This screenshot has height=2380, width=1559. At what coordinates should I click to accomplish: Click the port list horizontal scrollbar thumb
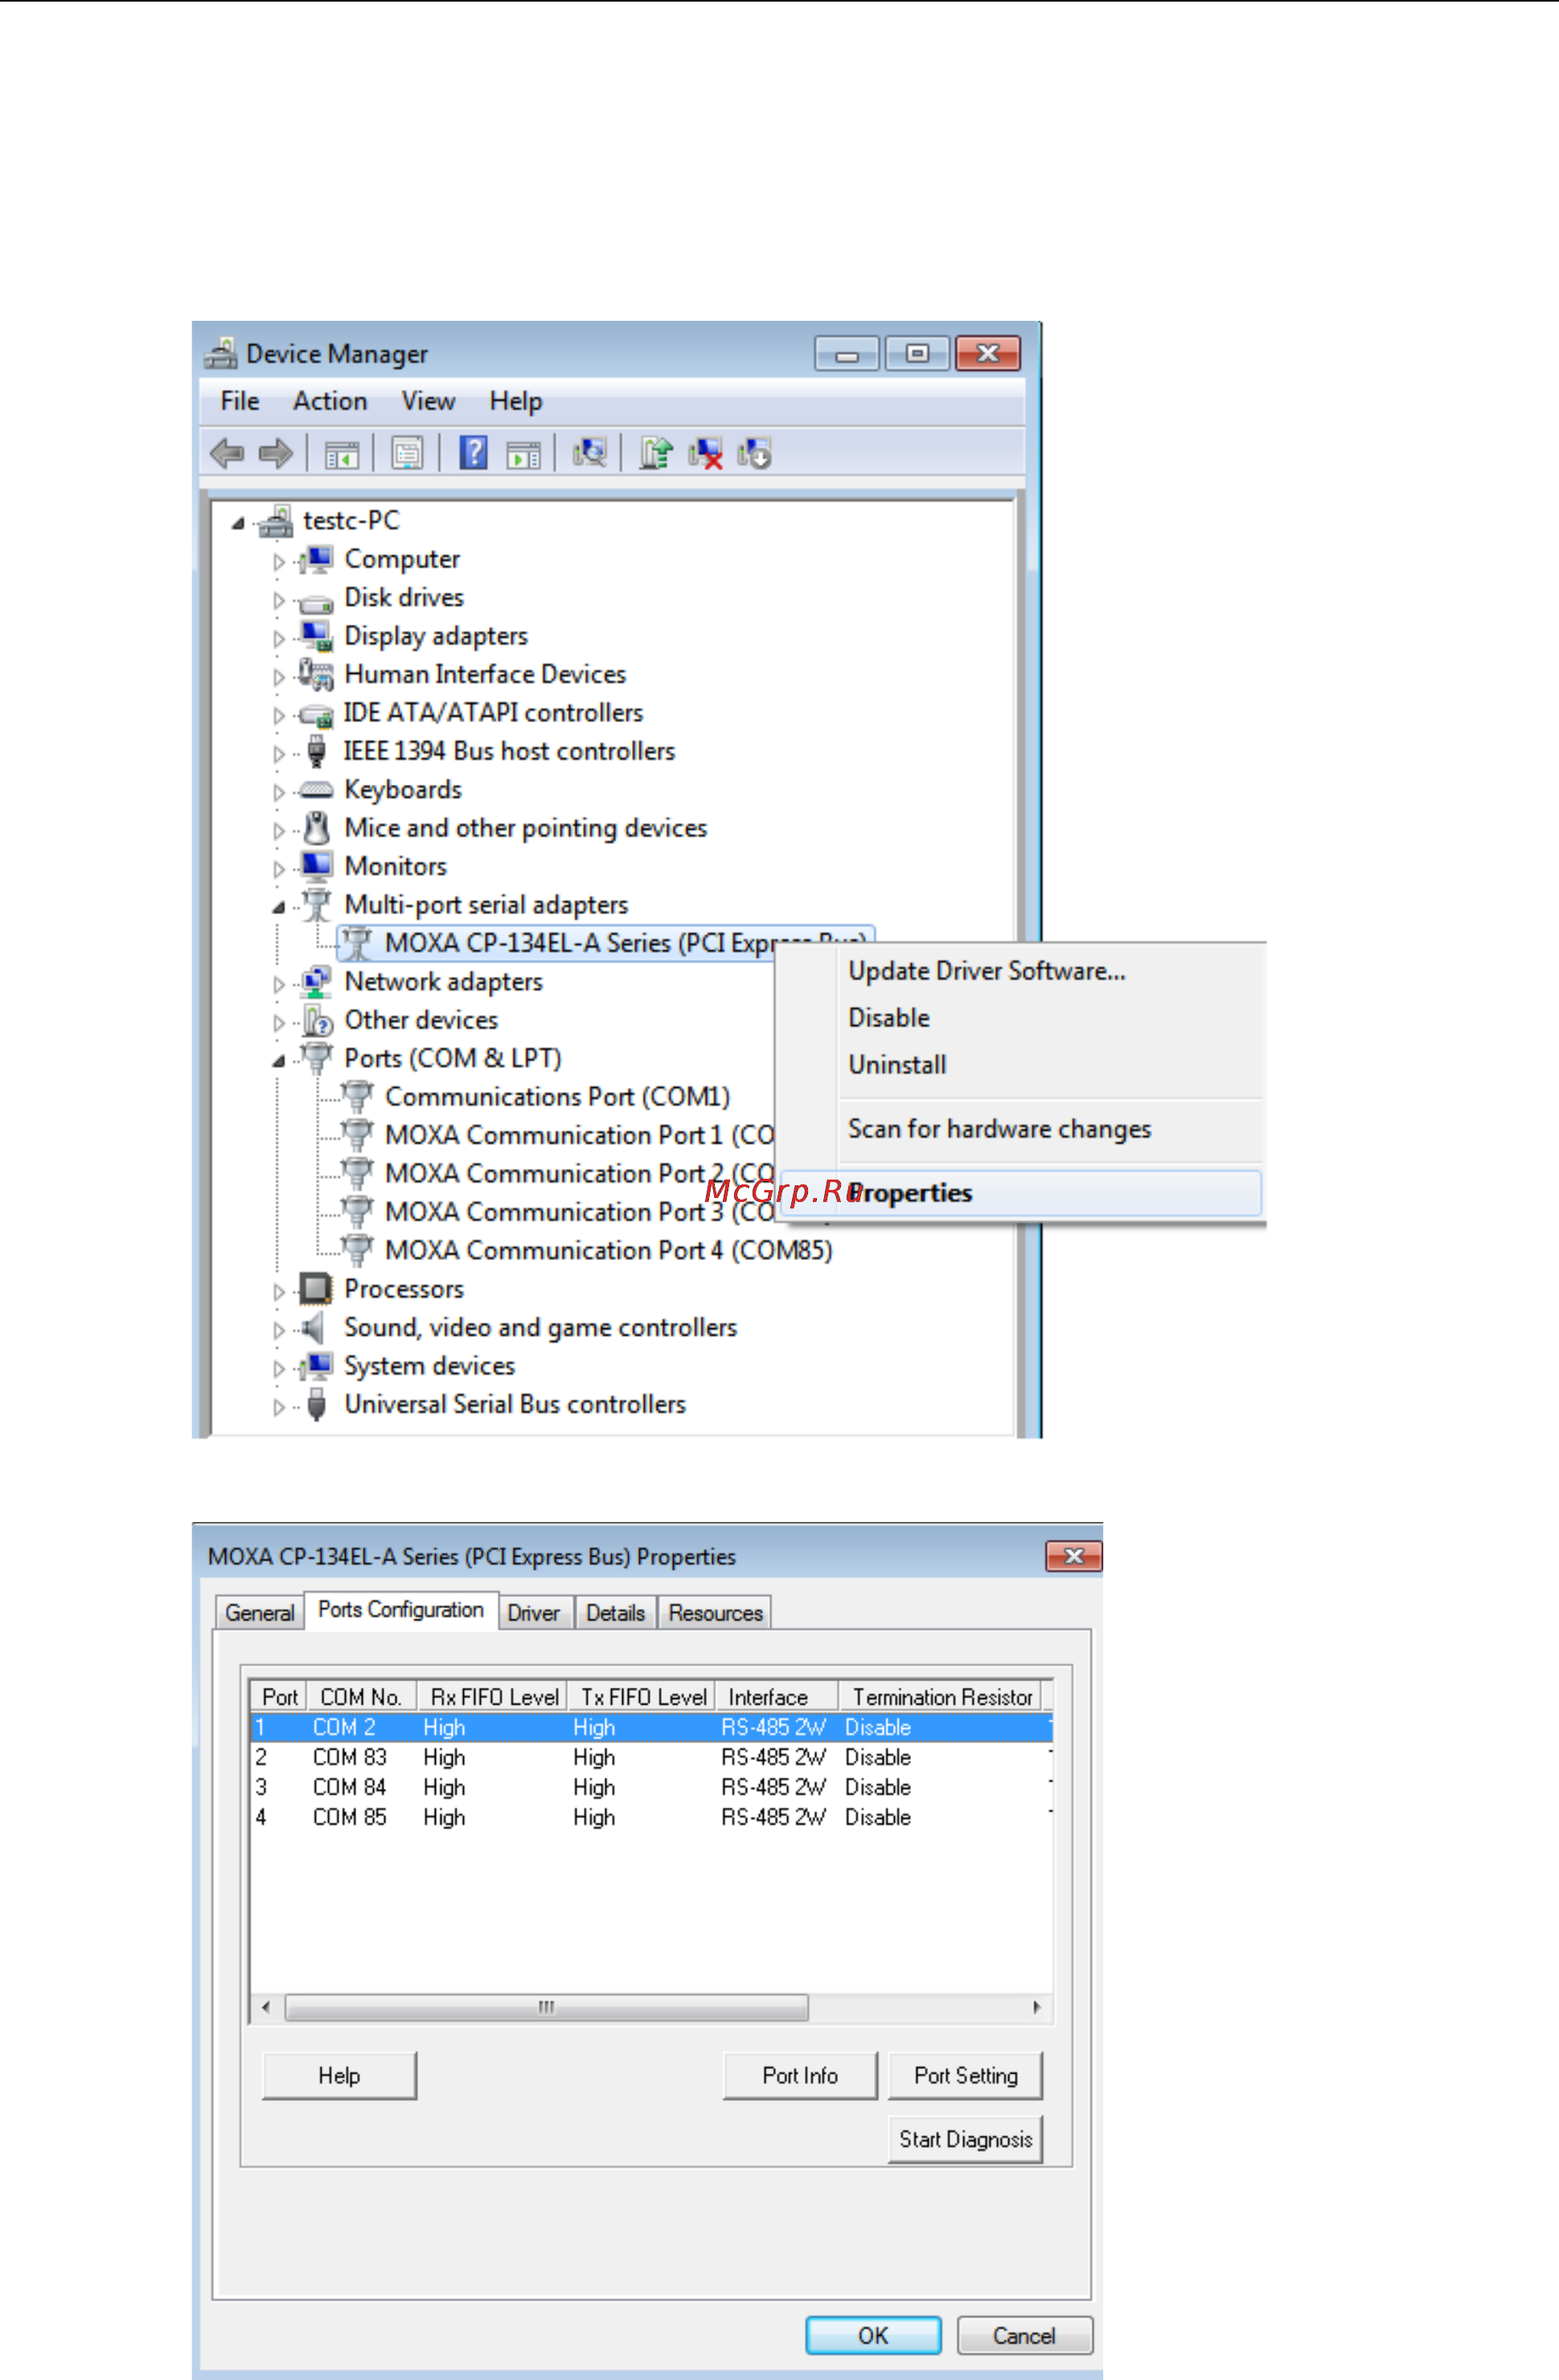click(546, 2007)
